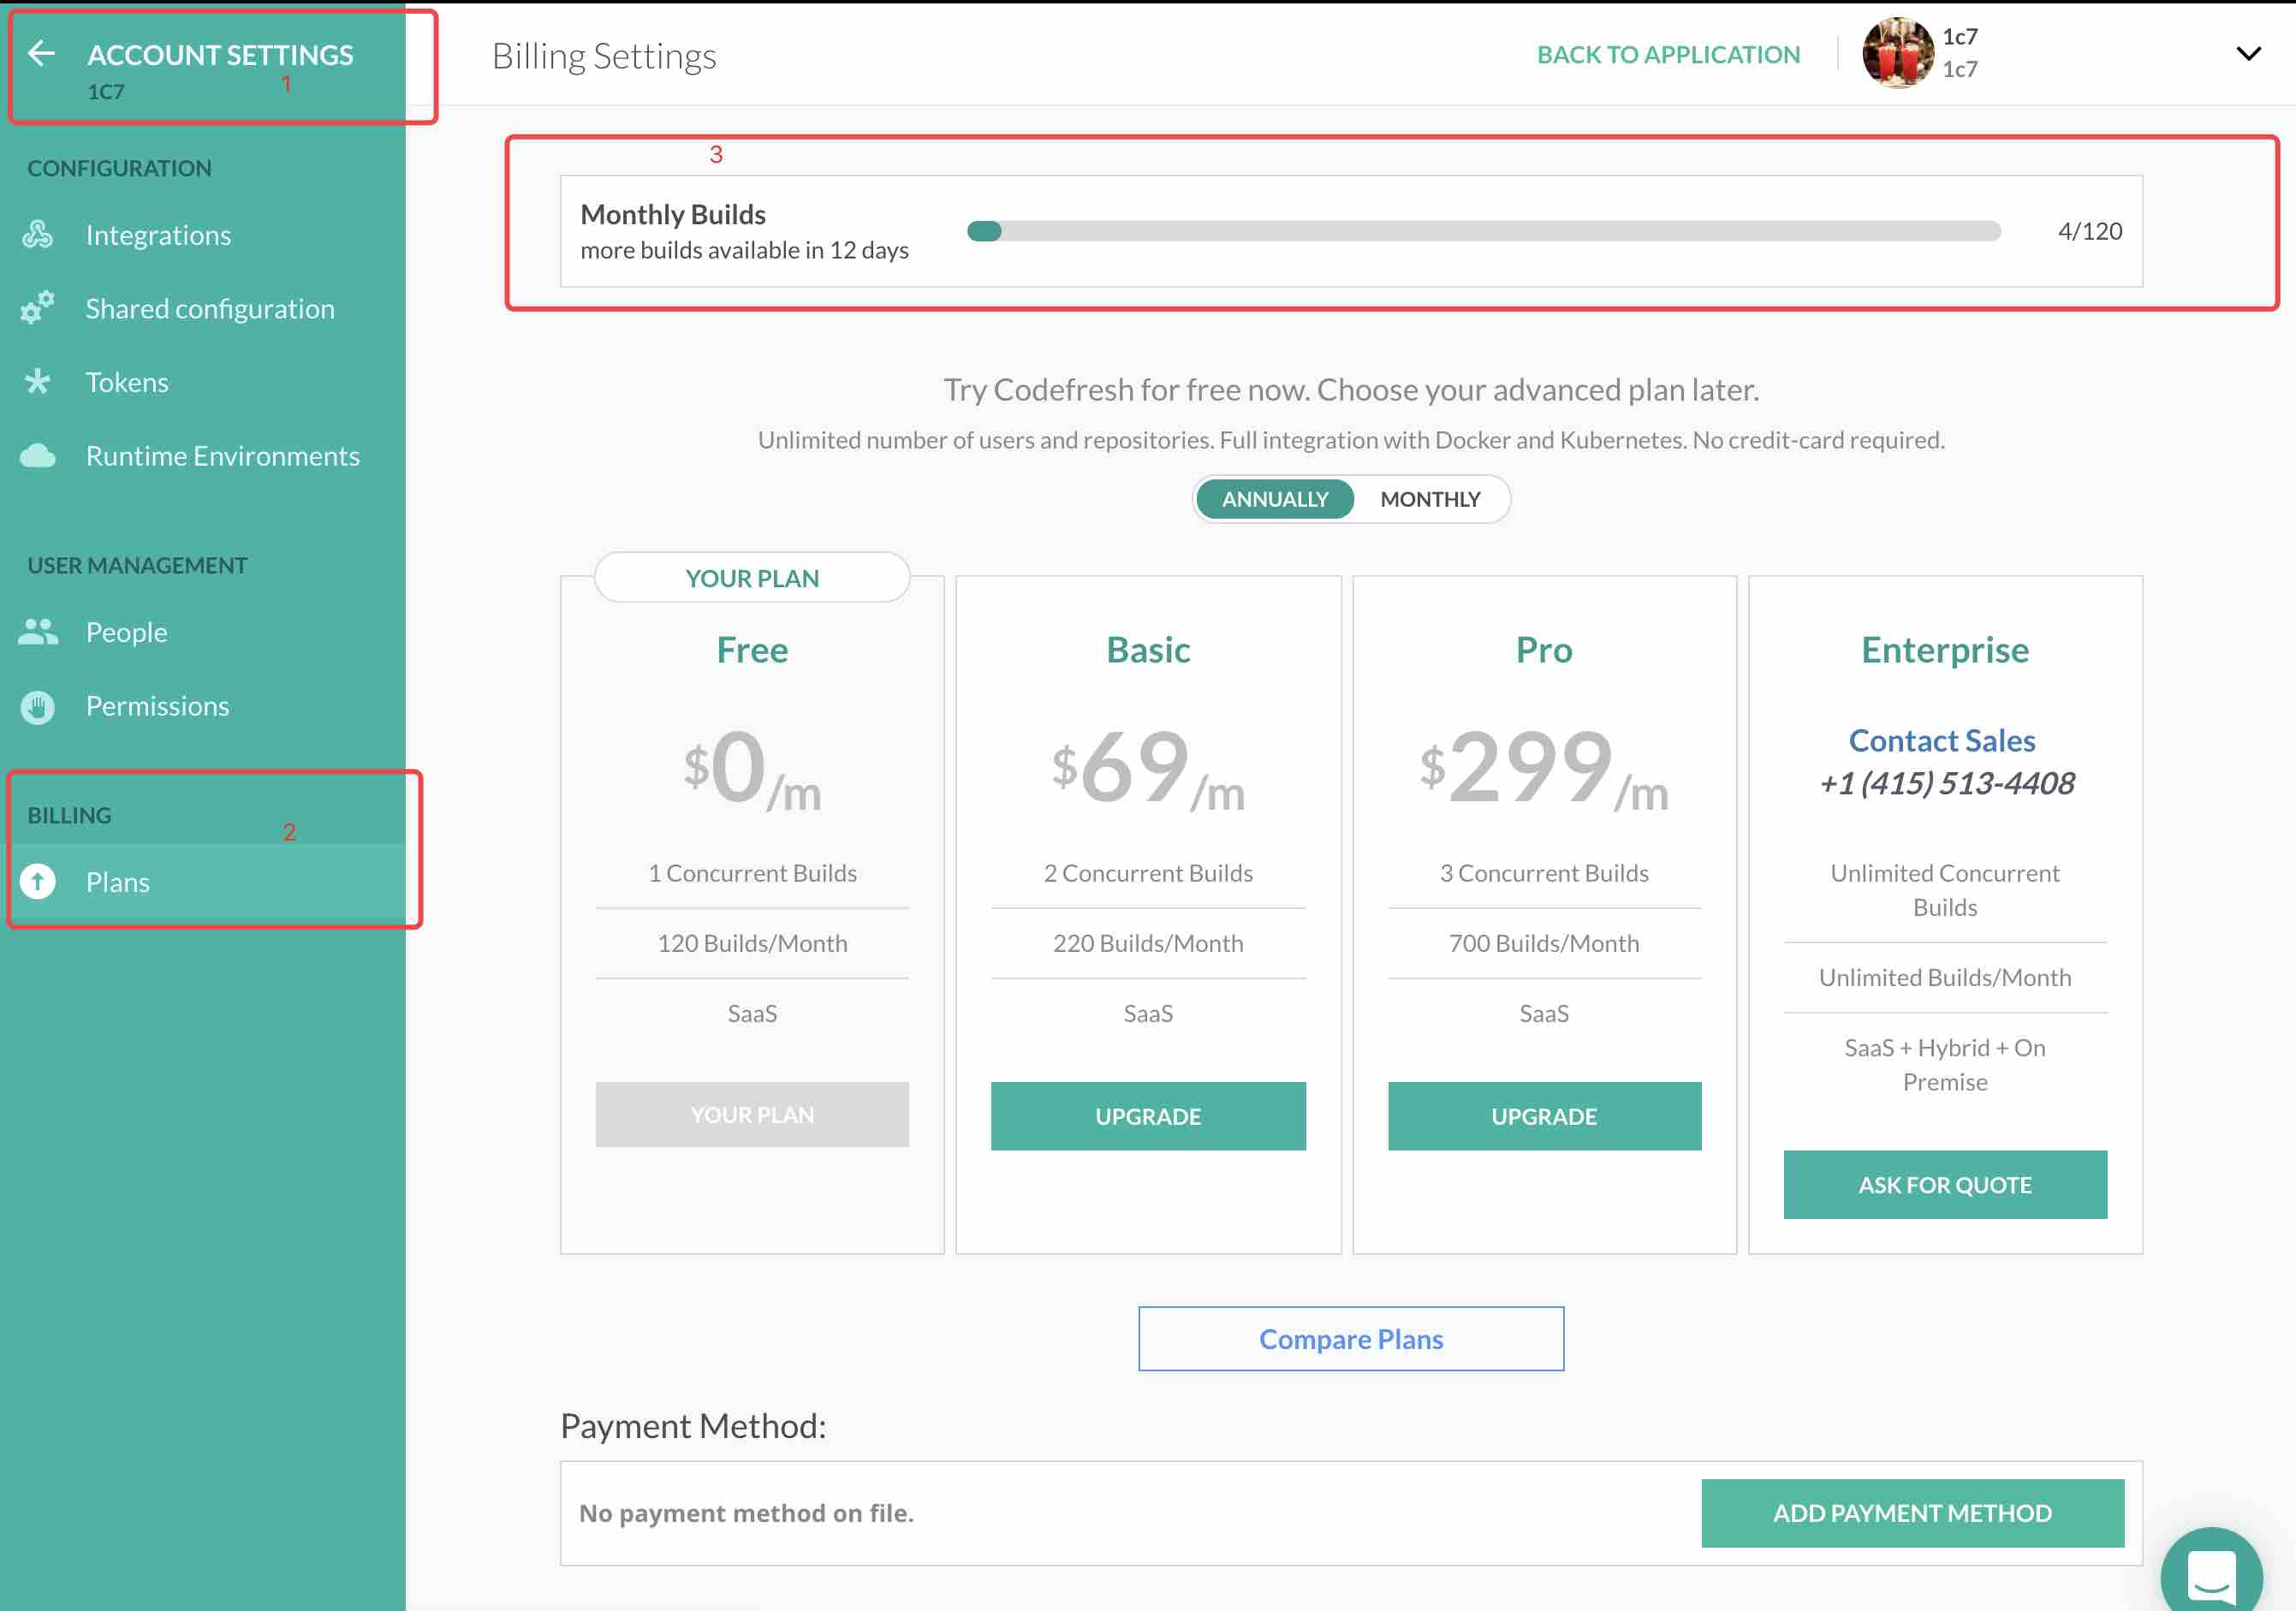This screenshot has height=1611, width=2296.
Task: Click the Monthly Builds progress bar
Action: [x=1483, y=232]
